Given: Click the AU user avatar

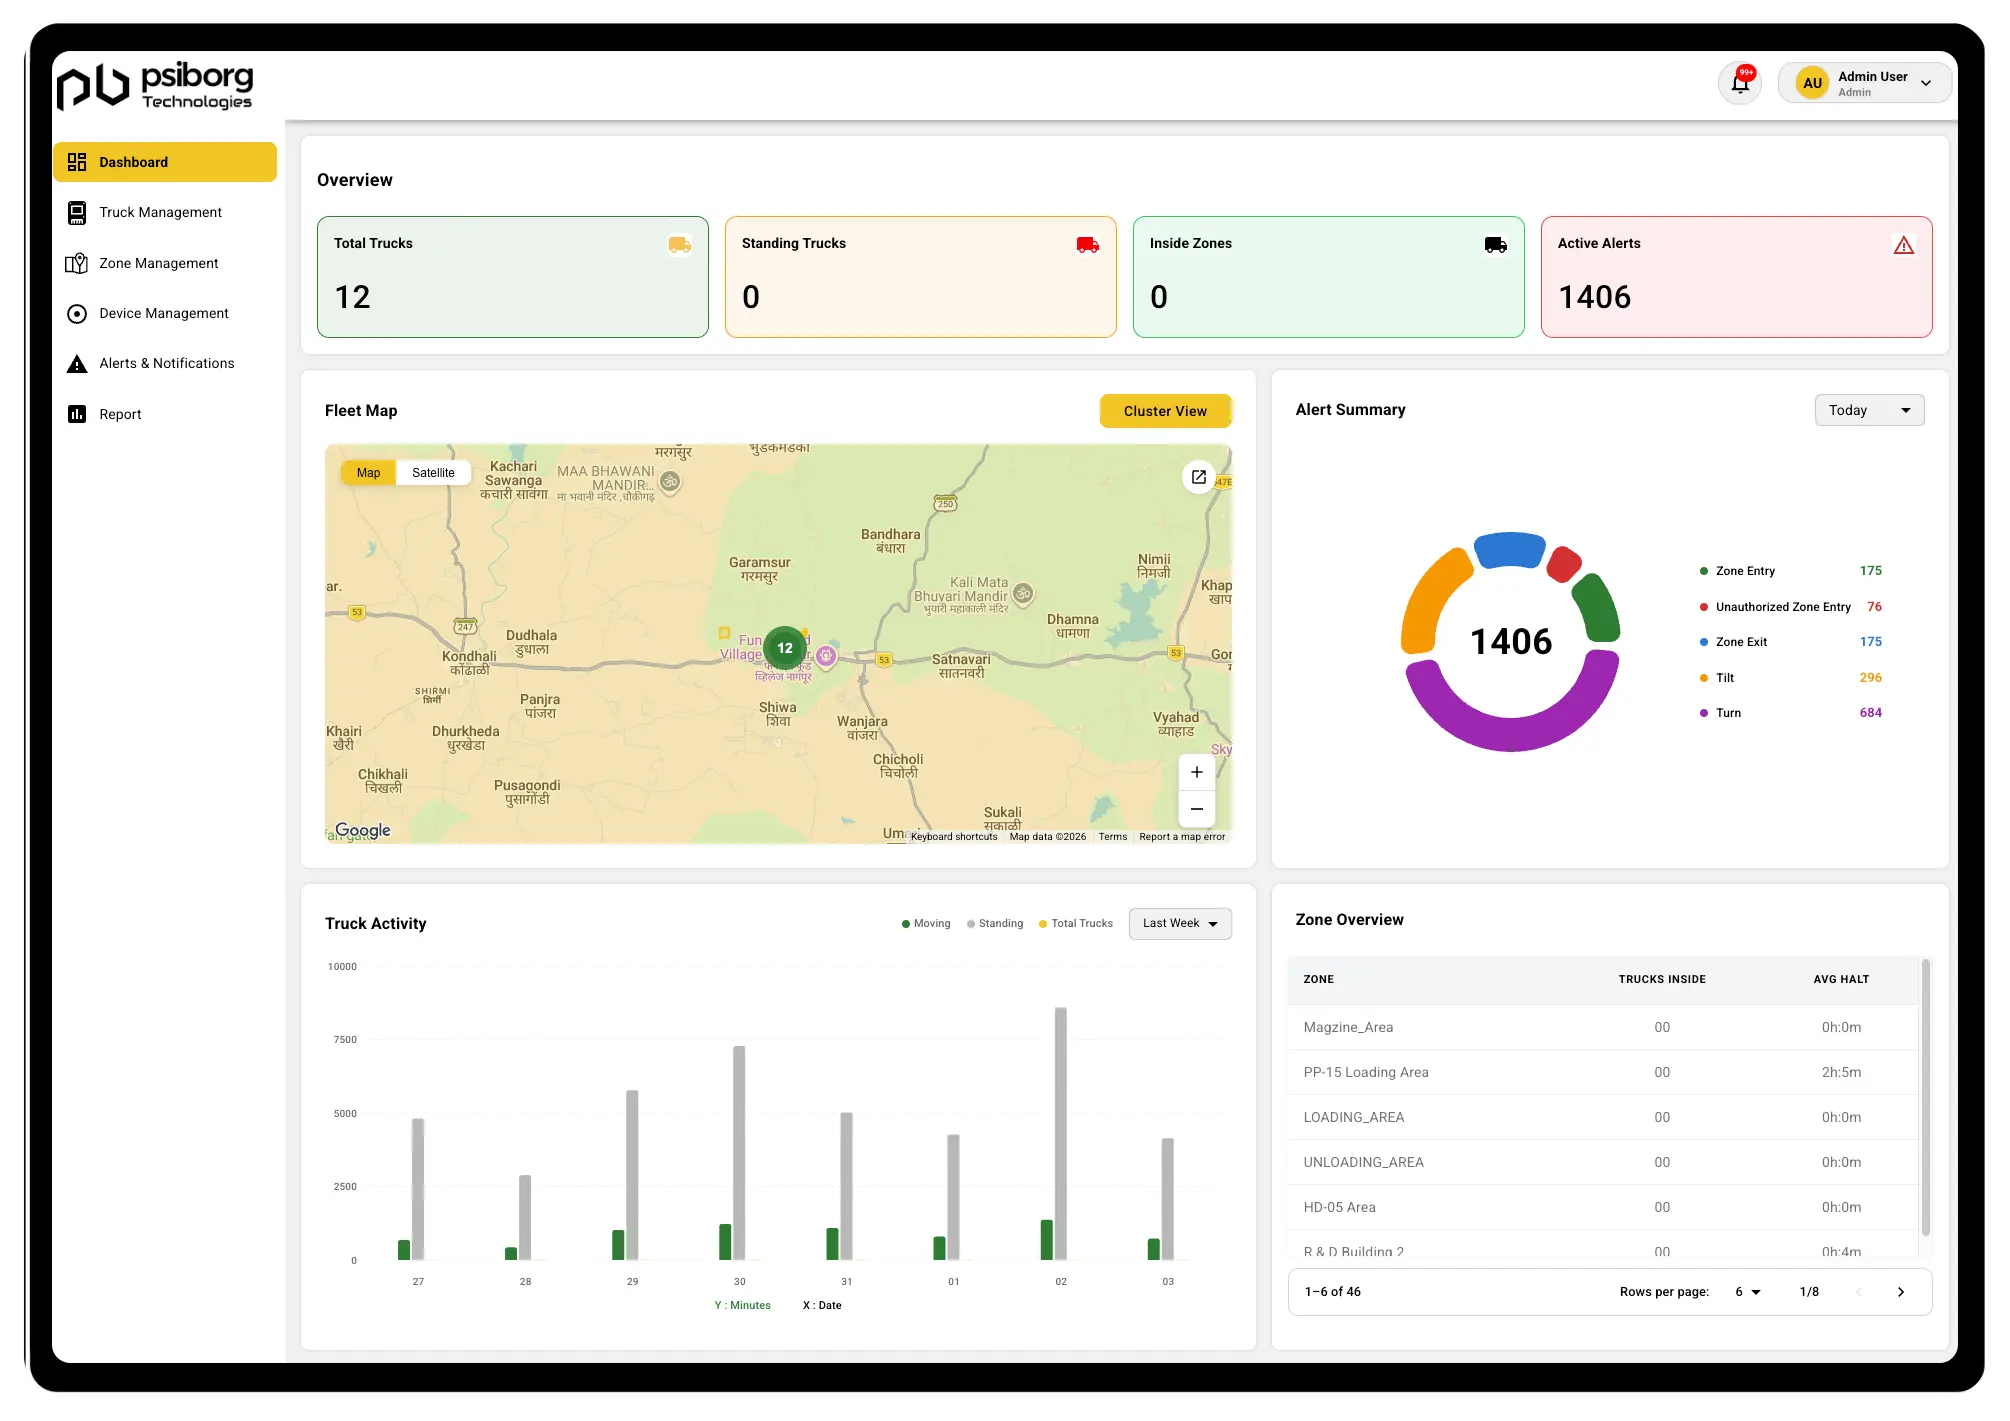Looking at the screenshot, I should [x=1812, y=83].
